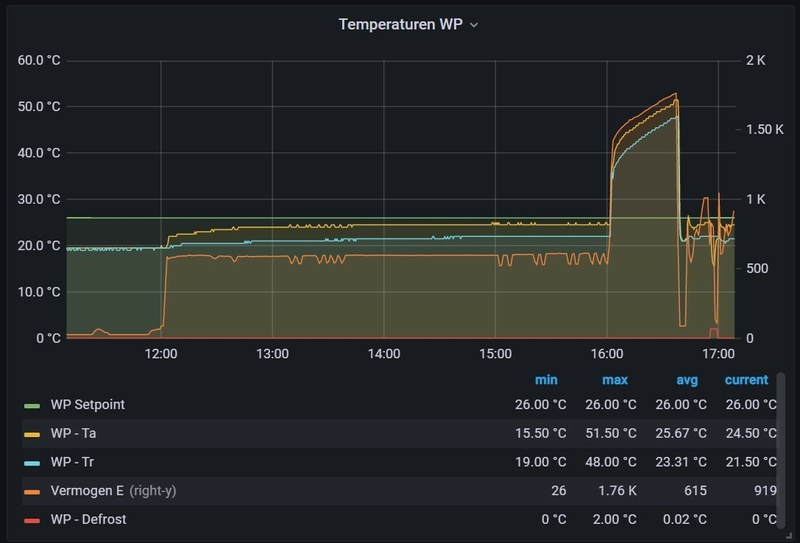Toggle the WP - Ta series label
800x543 pixels.
(73, 433)
